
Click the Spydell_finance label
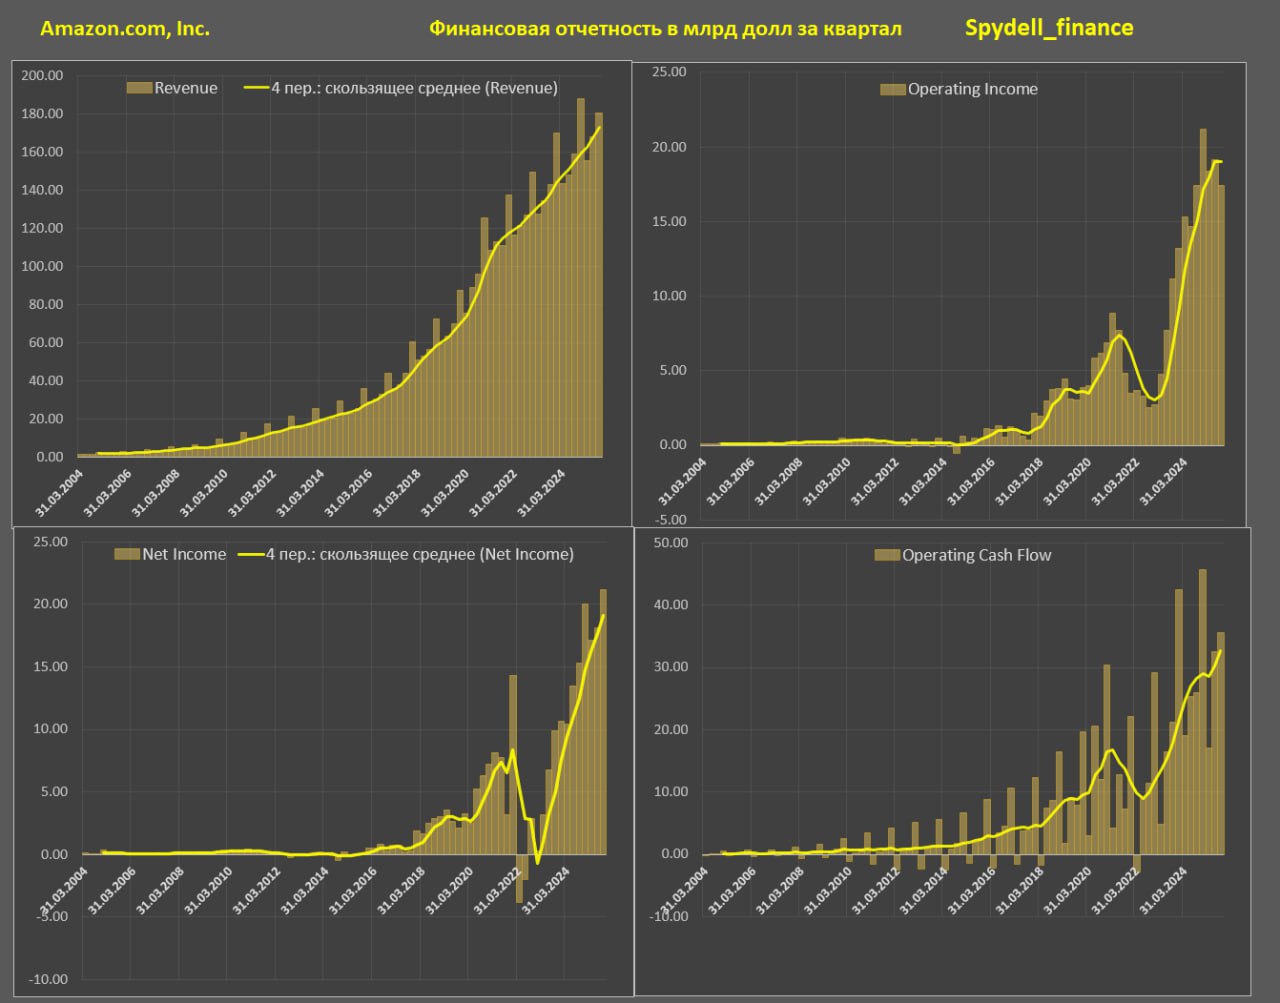1049,28
